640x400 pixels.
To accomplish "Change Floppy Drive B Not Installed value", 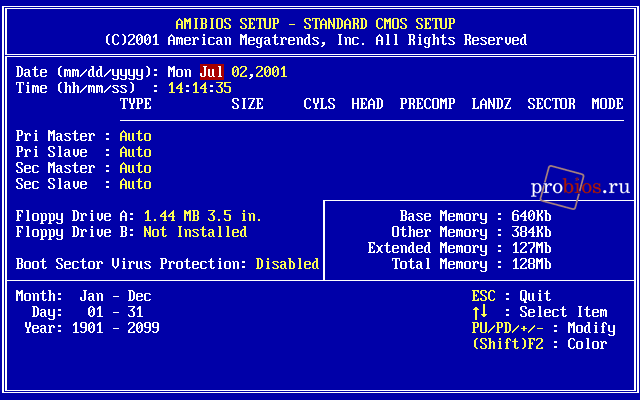I will [195, 232].
